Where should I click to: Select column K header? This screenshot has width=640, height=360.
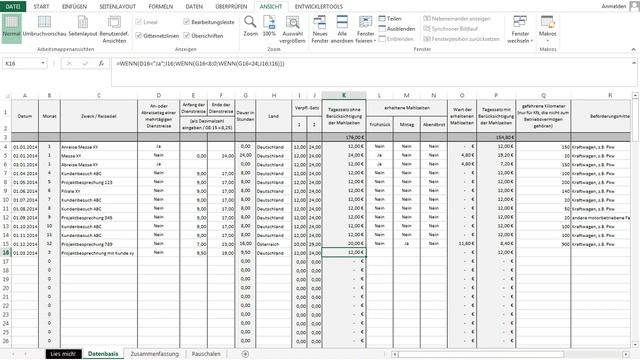coord(344,95)
